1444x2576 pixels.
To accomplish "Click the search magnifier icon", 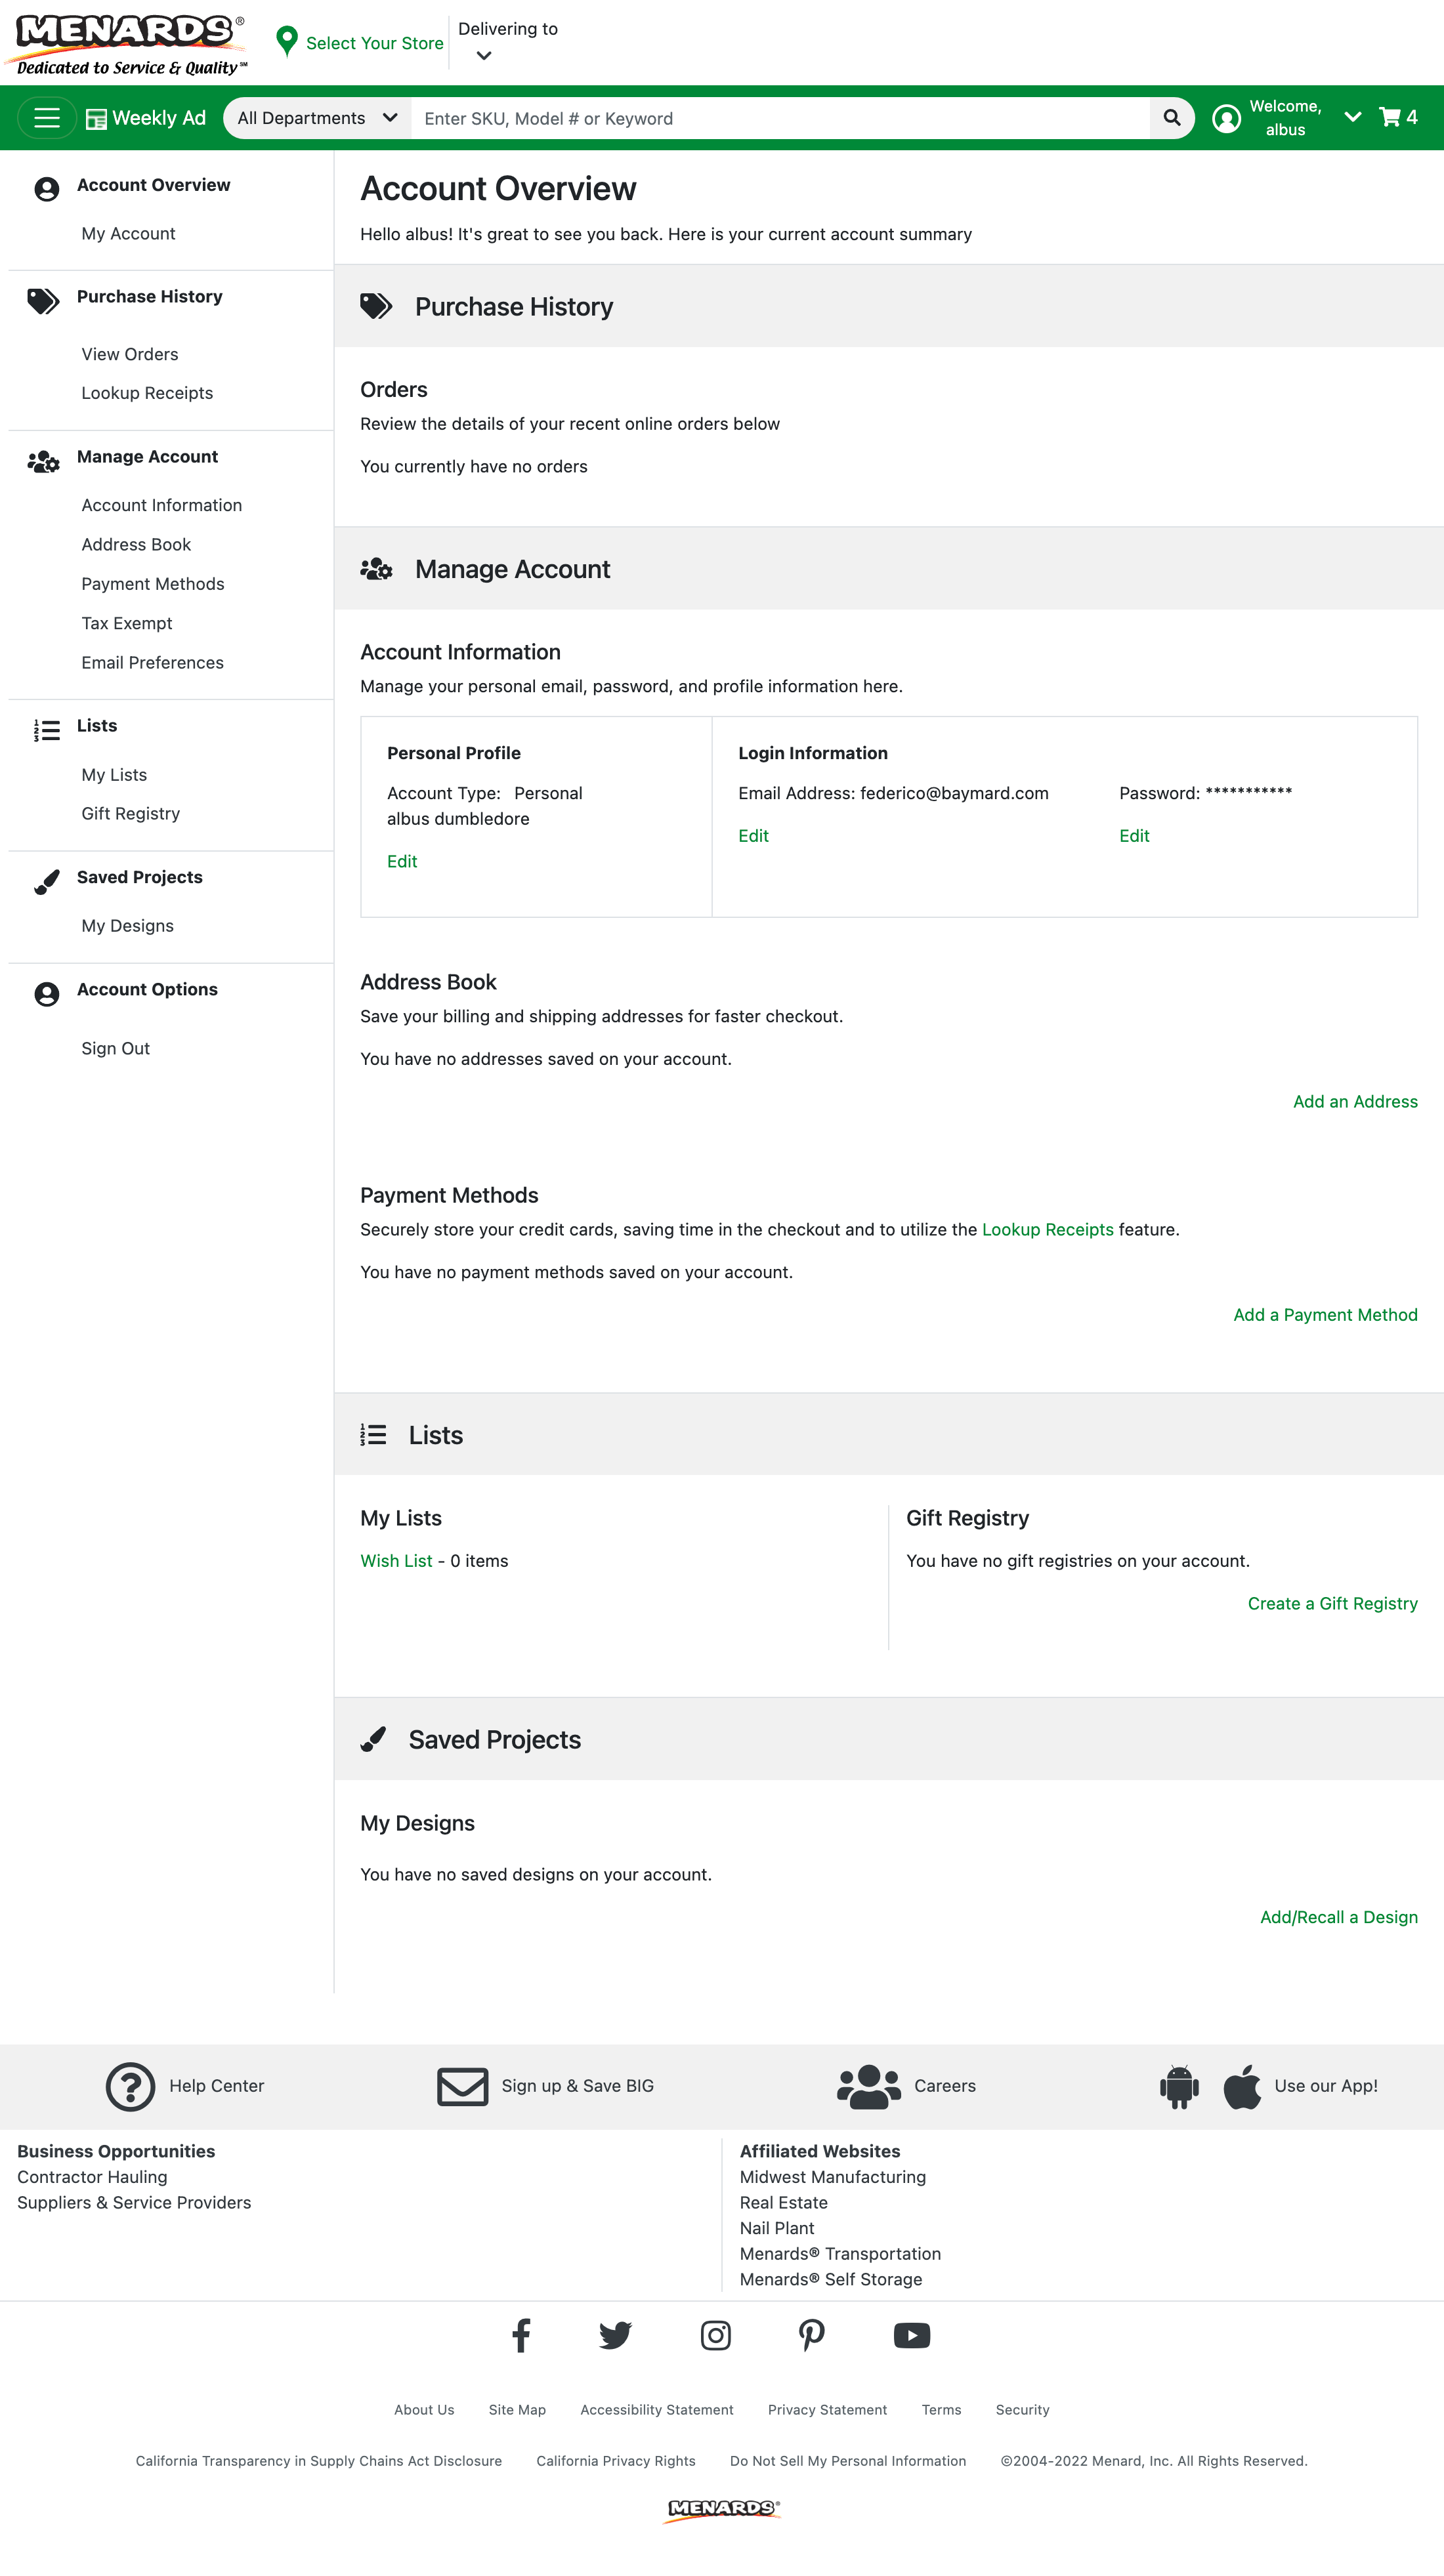I will coord(1171,117).
